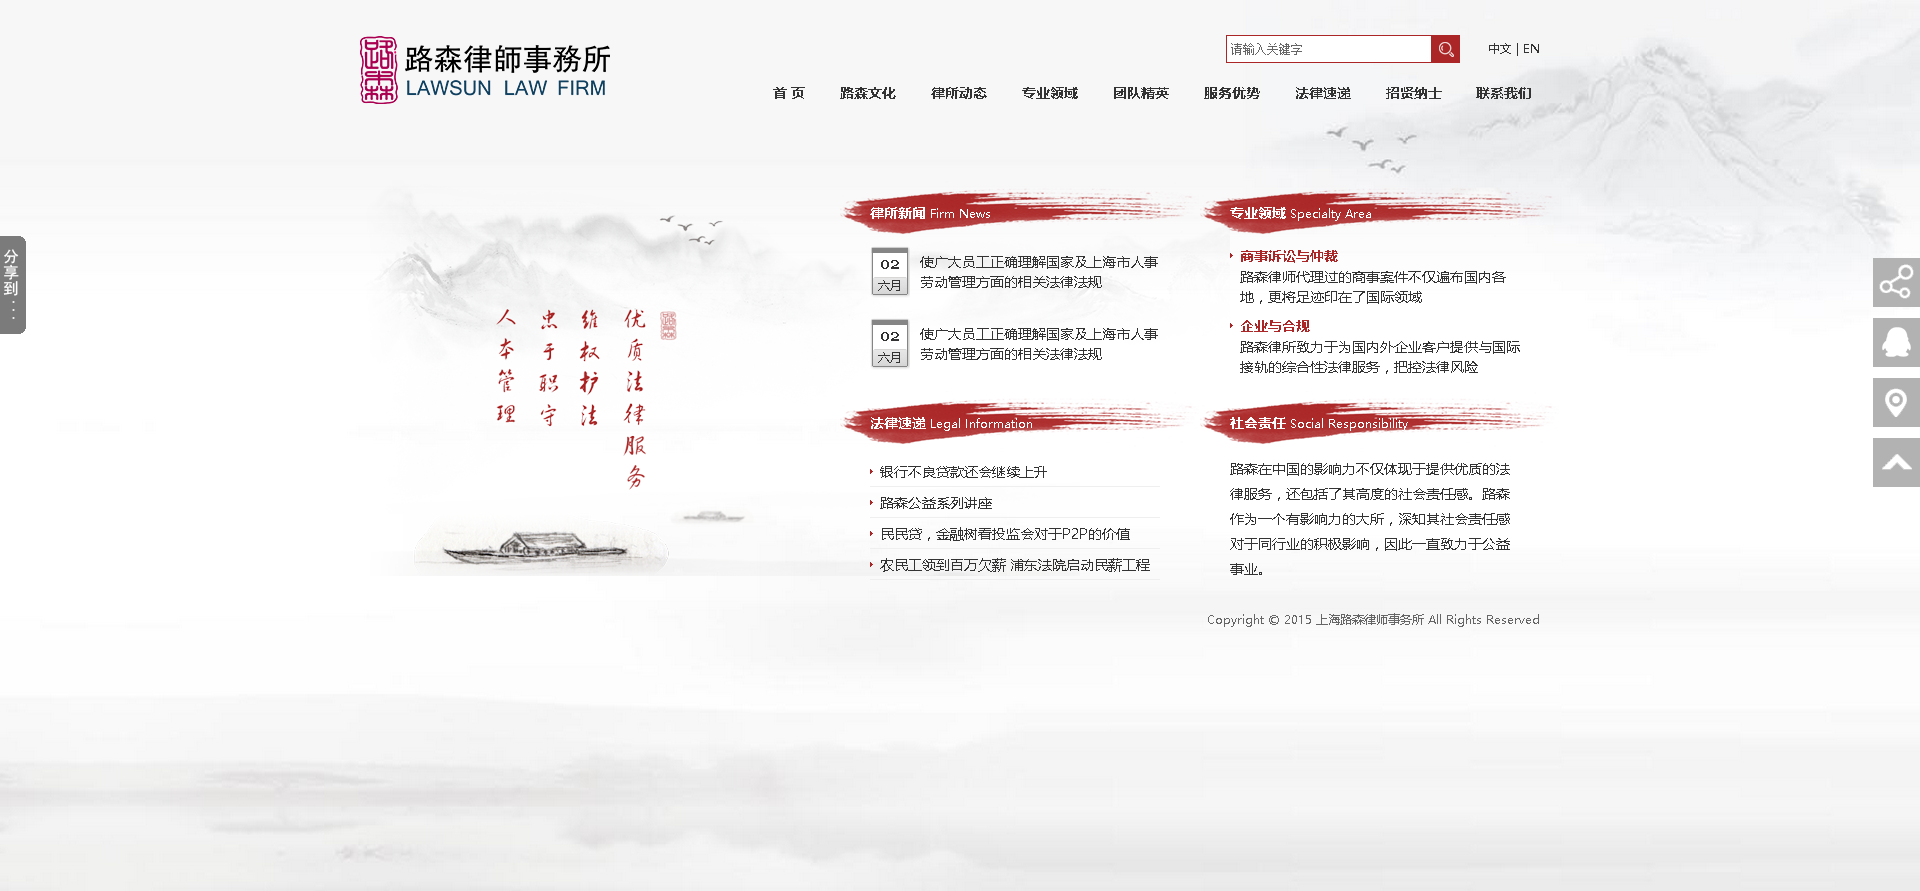Click the first 02 六月 date icon
This screenshot has width=1920, height=891.
pos(889,272)
